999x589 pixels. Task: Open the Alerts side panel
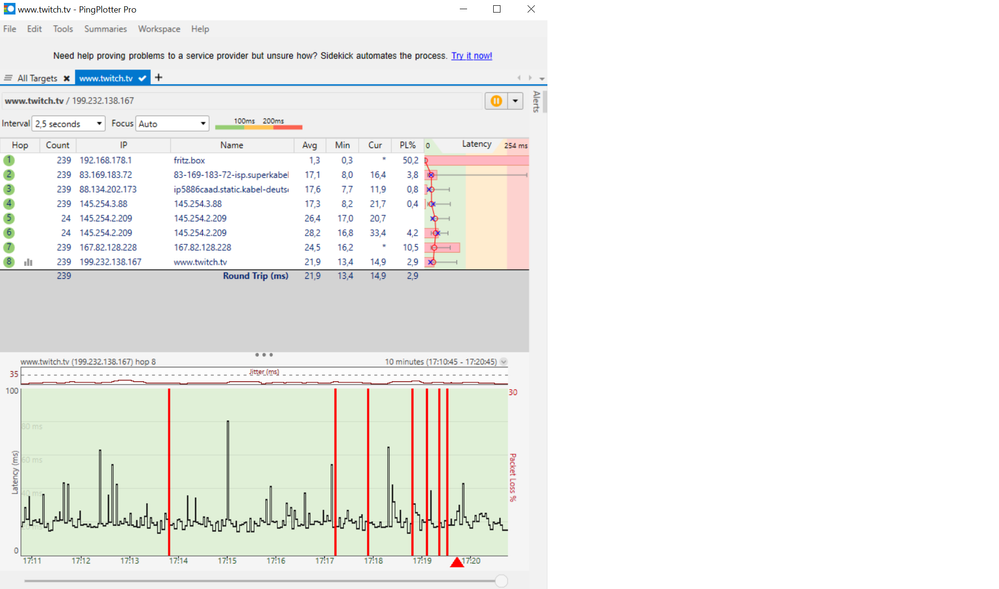536,102
